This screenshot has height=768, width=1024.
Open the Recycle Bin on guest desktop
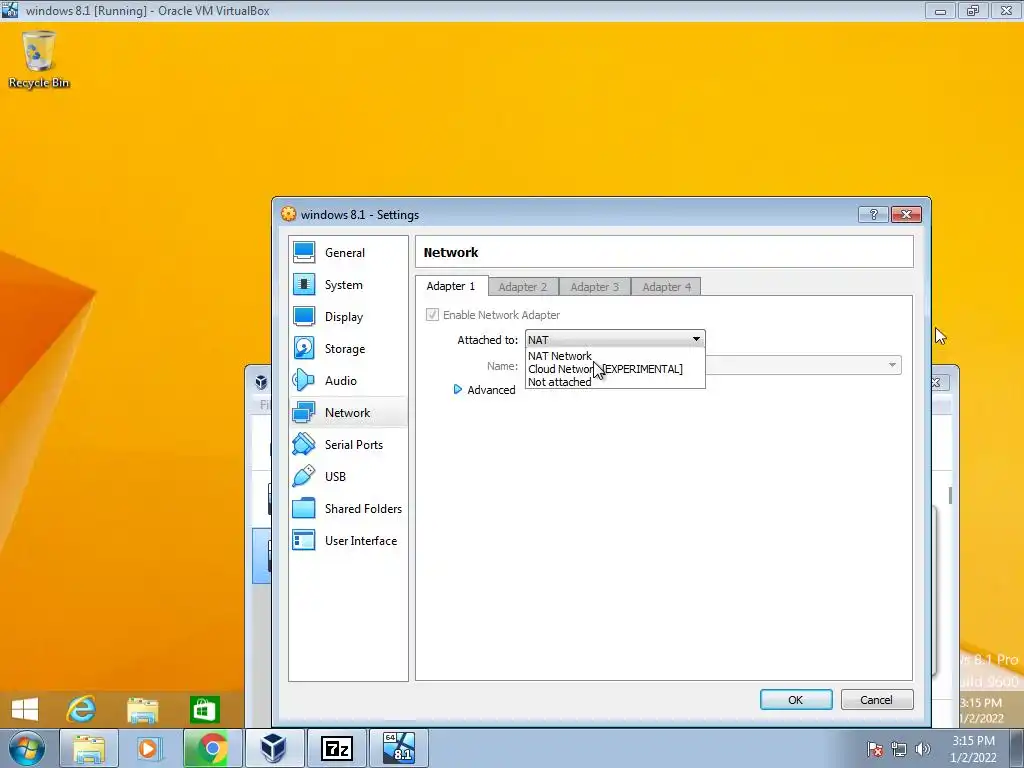tap(39, 59)
